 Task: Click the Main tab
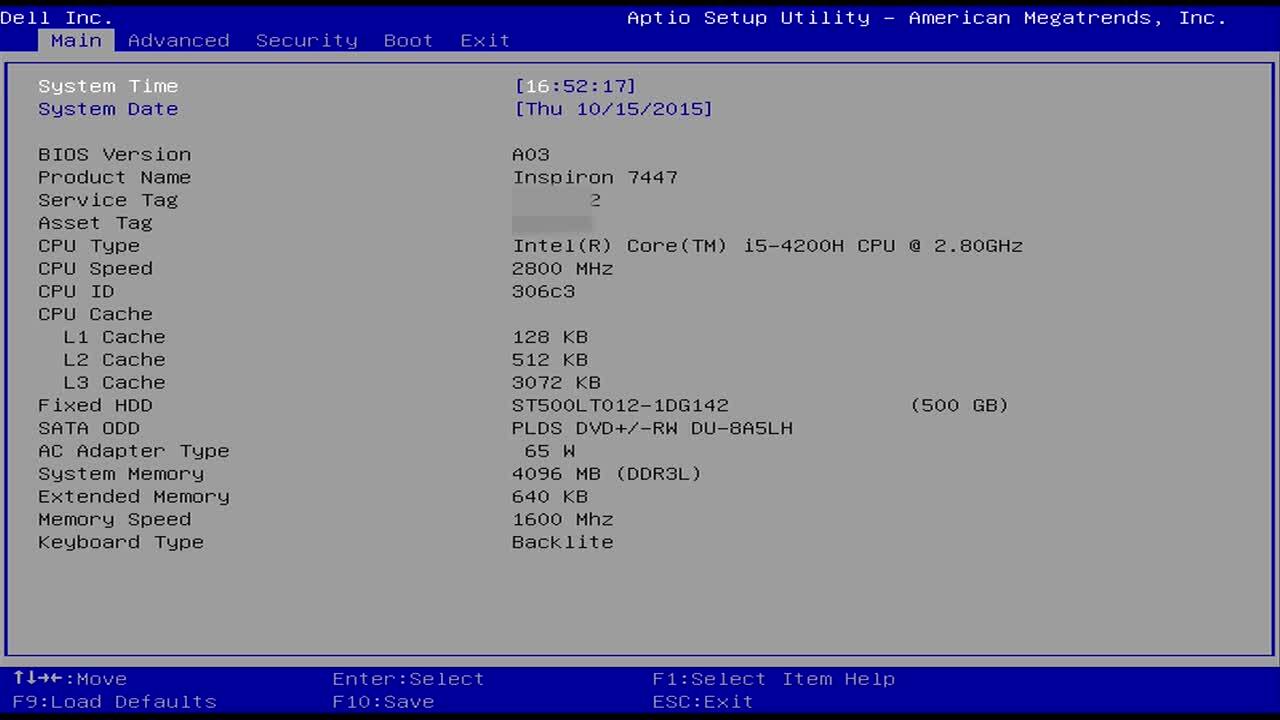(x=76, y=40)
